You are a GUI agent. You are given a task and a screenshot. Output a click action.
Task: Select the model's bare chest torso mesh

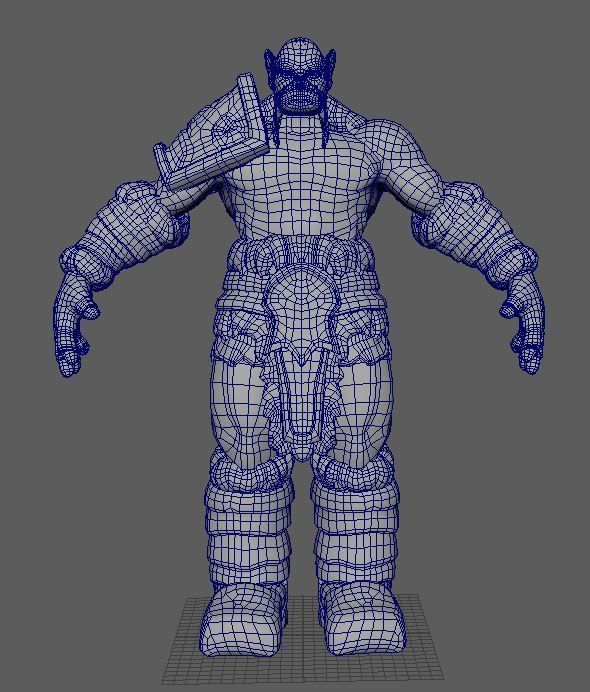[x=301, y=177]
